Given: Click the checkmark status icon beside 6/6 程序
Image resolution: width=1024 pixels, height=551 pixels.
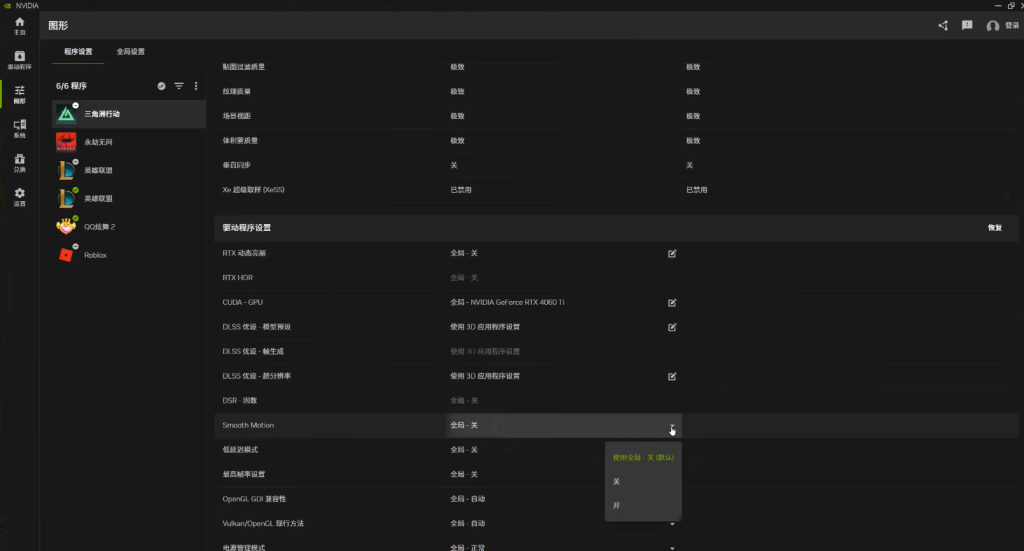Looking at the screenshot, I should tap(161, 86).
